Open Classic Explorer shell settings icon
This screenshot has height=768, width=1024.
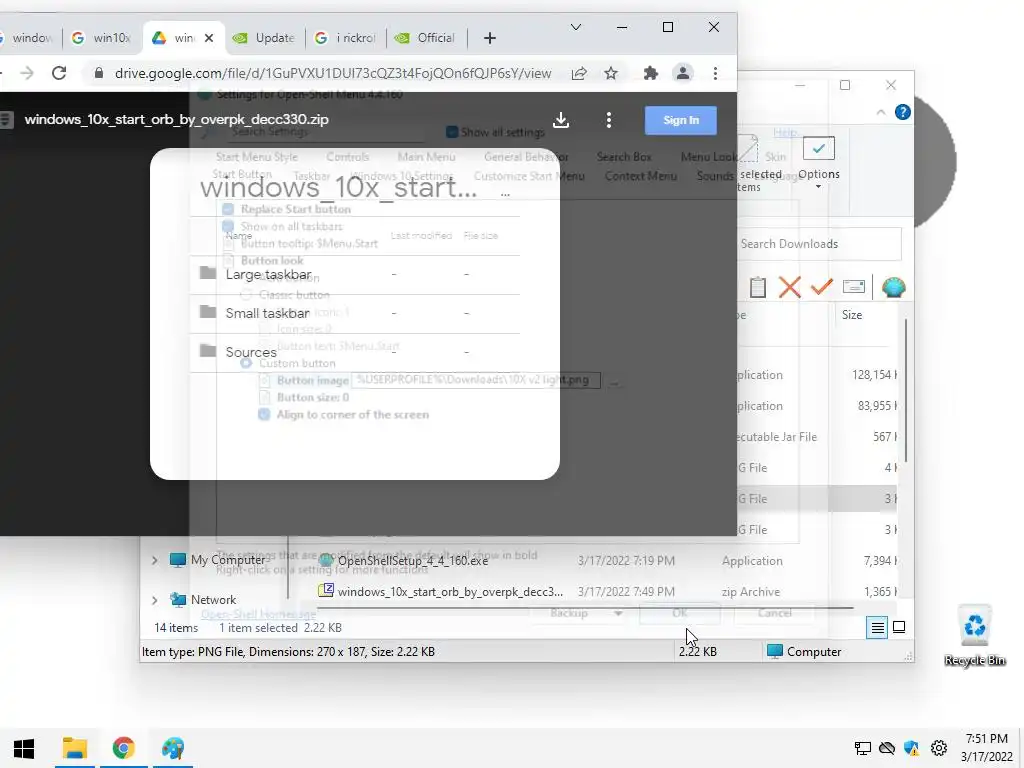893,287
